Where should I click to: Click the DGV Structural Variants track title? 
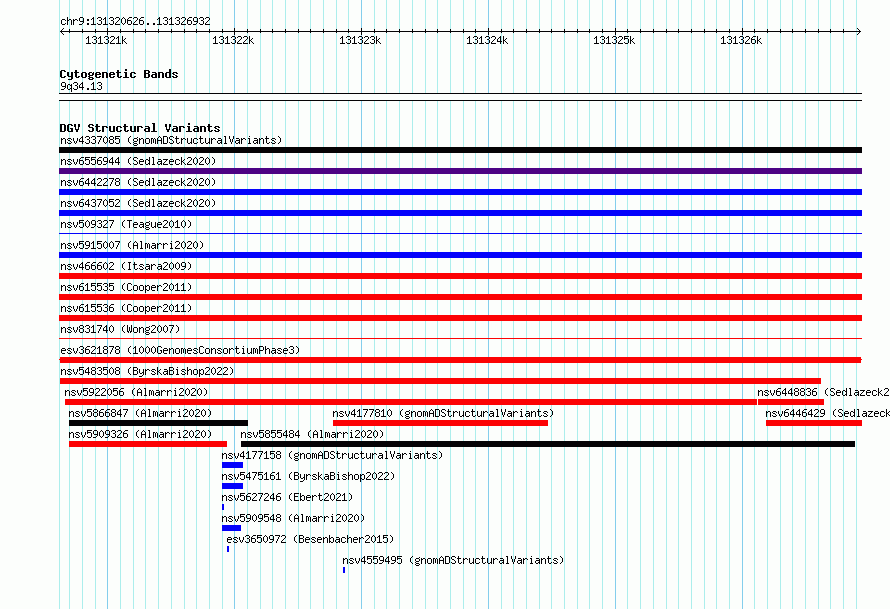click(x=140, y=128)
